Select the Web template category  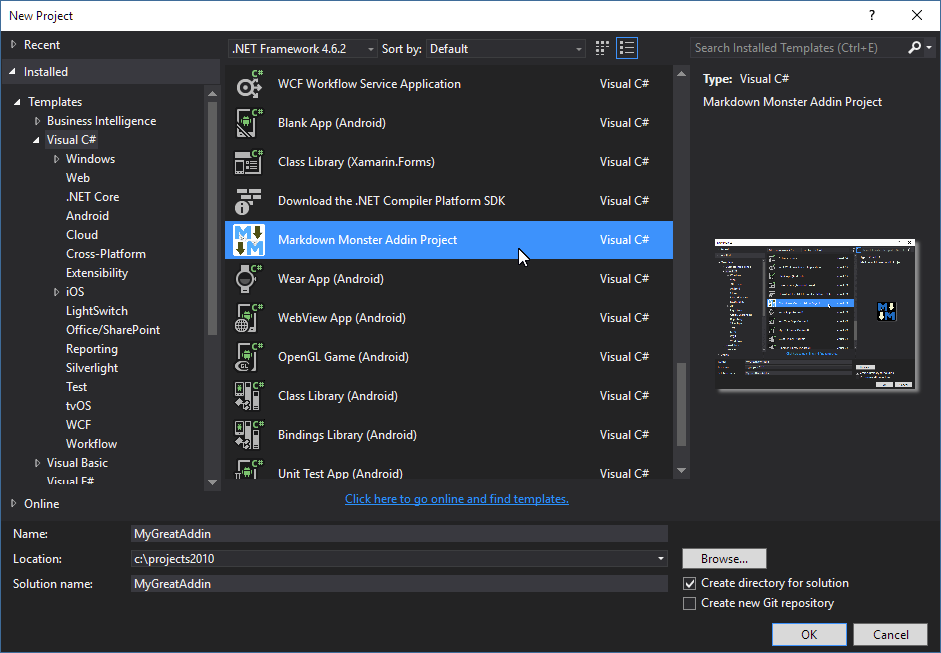(78, 178)
